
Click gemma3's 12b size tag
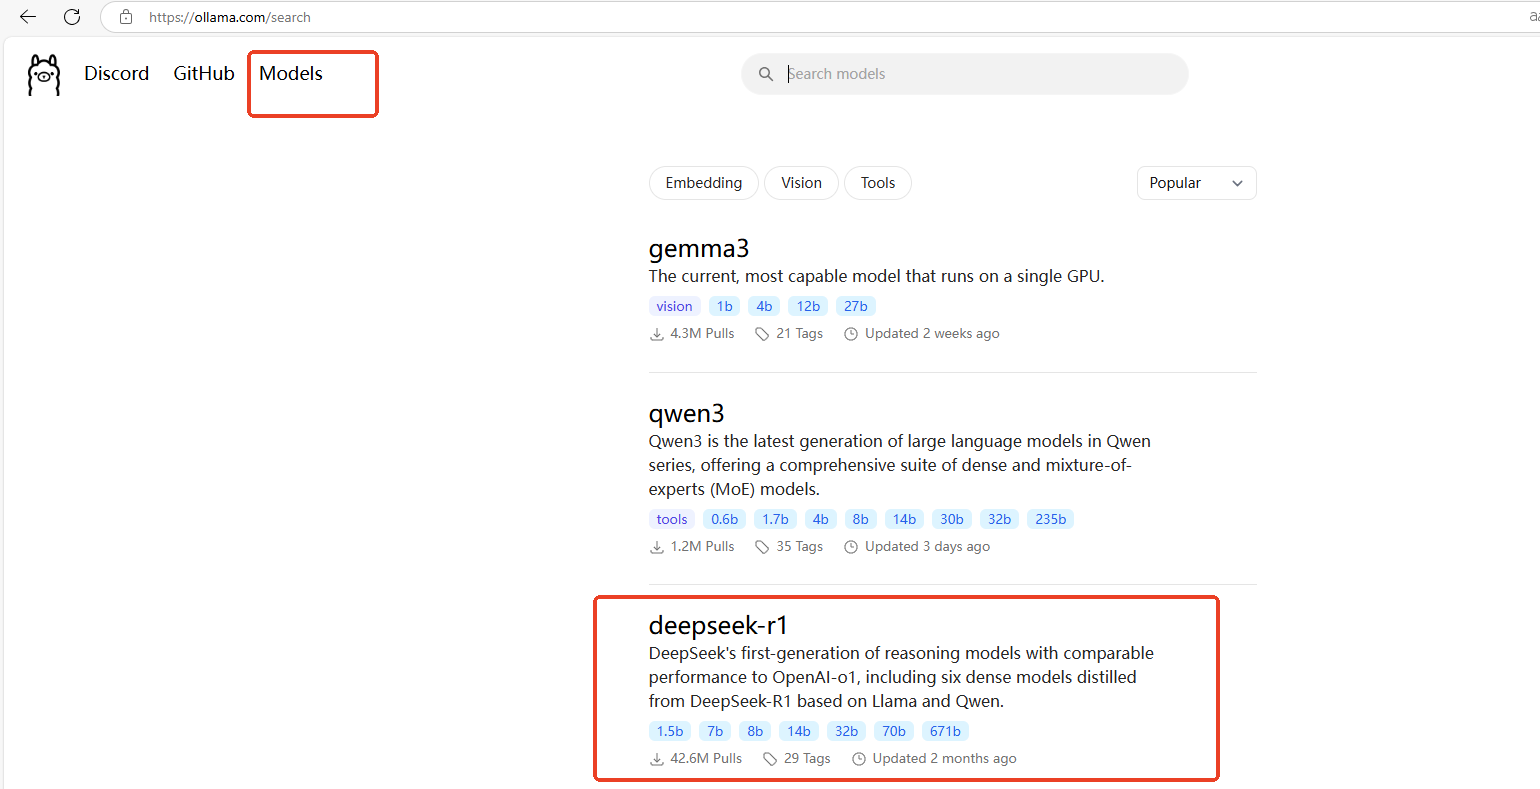pyautogui.click(x=808, y=307)
